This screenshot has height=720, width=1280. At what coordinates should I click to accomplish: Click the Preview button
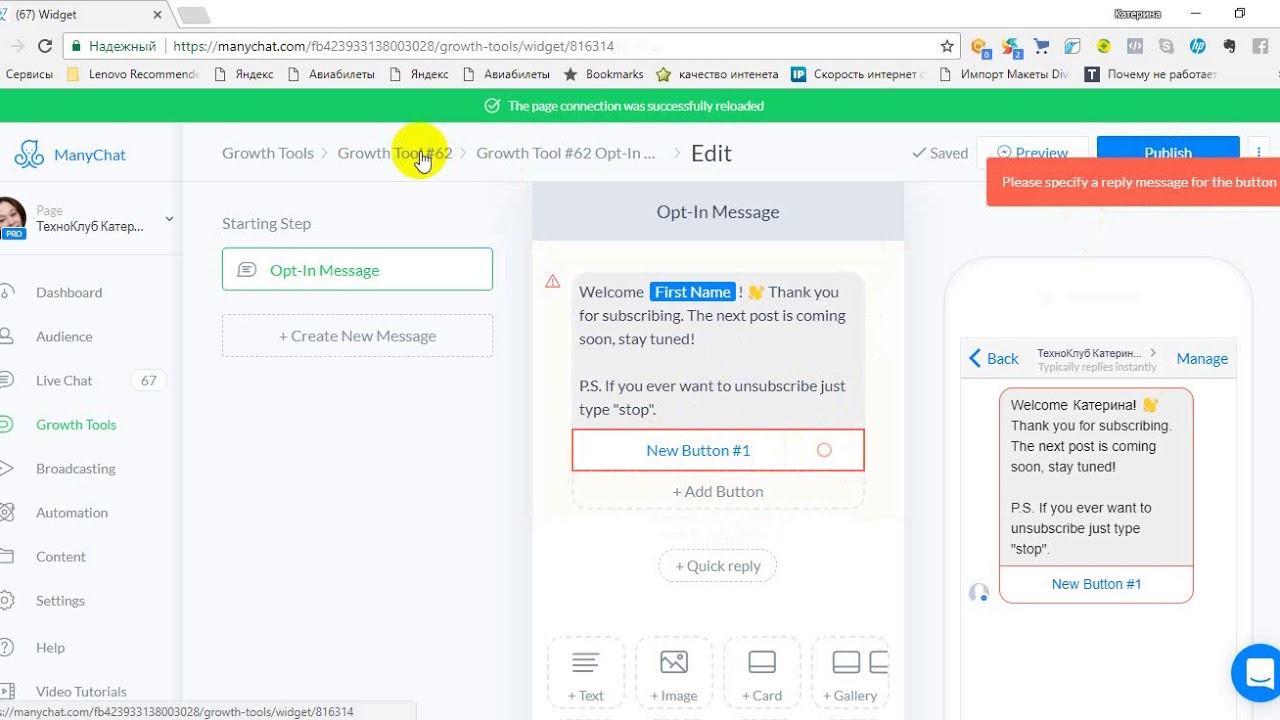click(x=1032, y=153)
